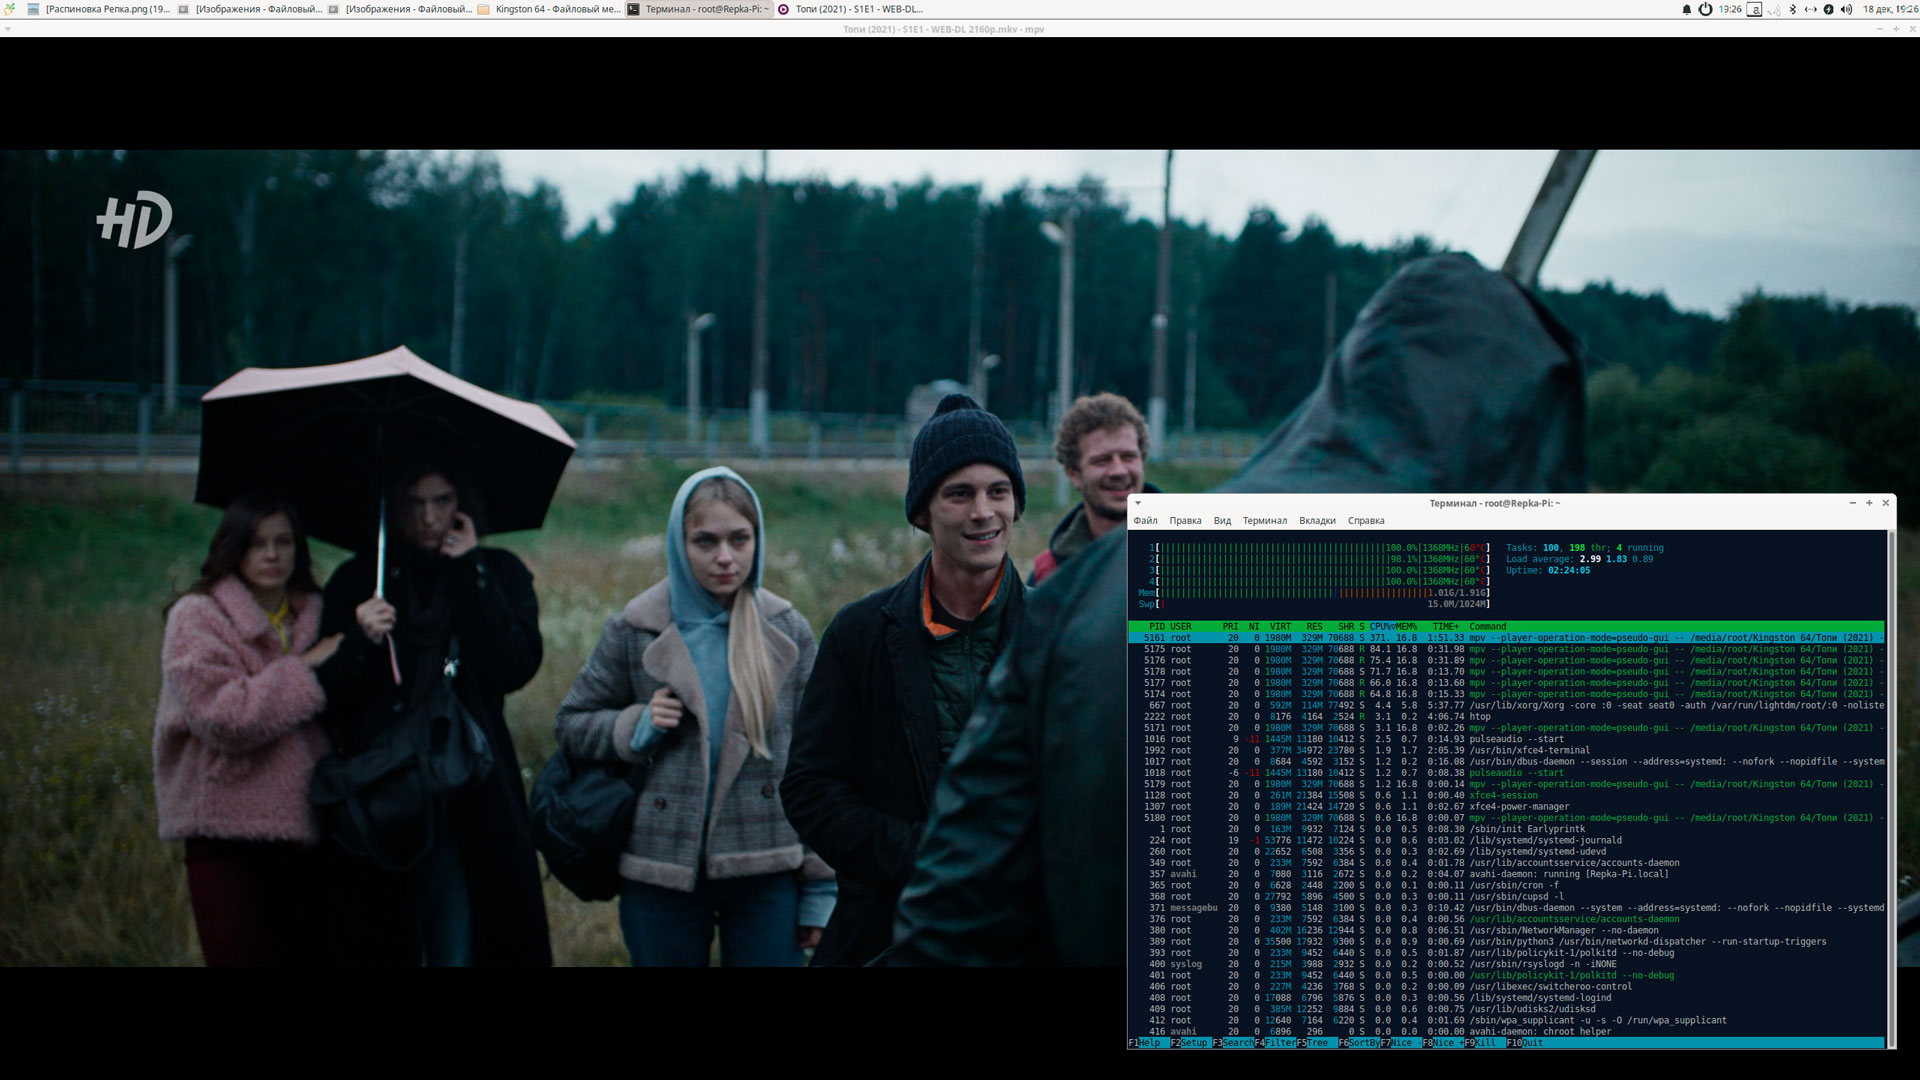Open the Файл menu in the terminal
This screenshot has width=1920, height=1080.
tap(1145, 521)
